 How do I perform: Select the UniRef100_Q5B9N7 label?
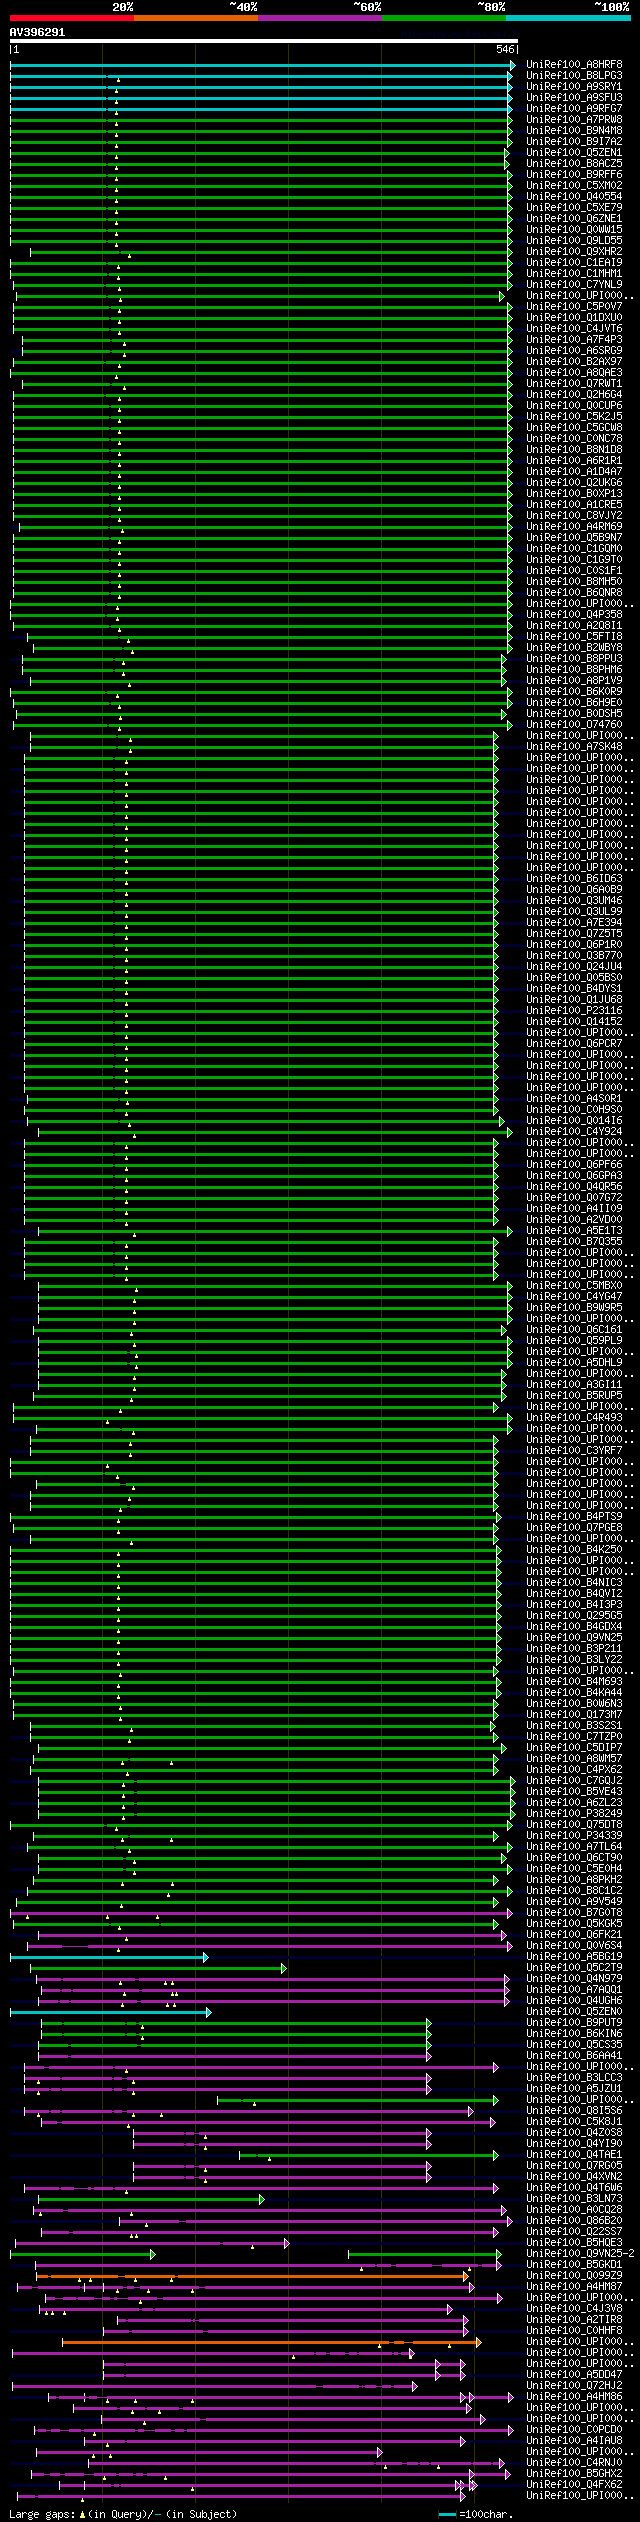574,538
